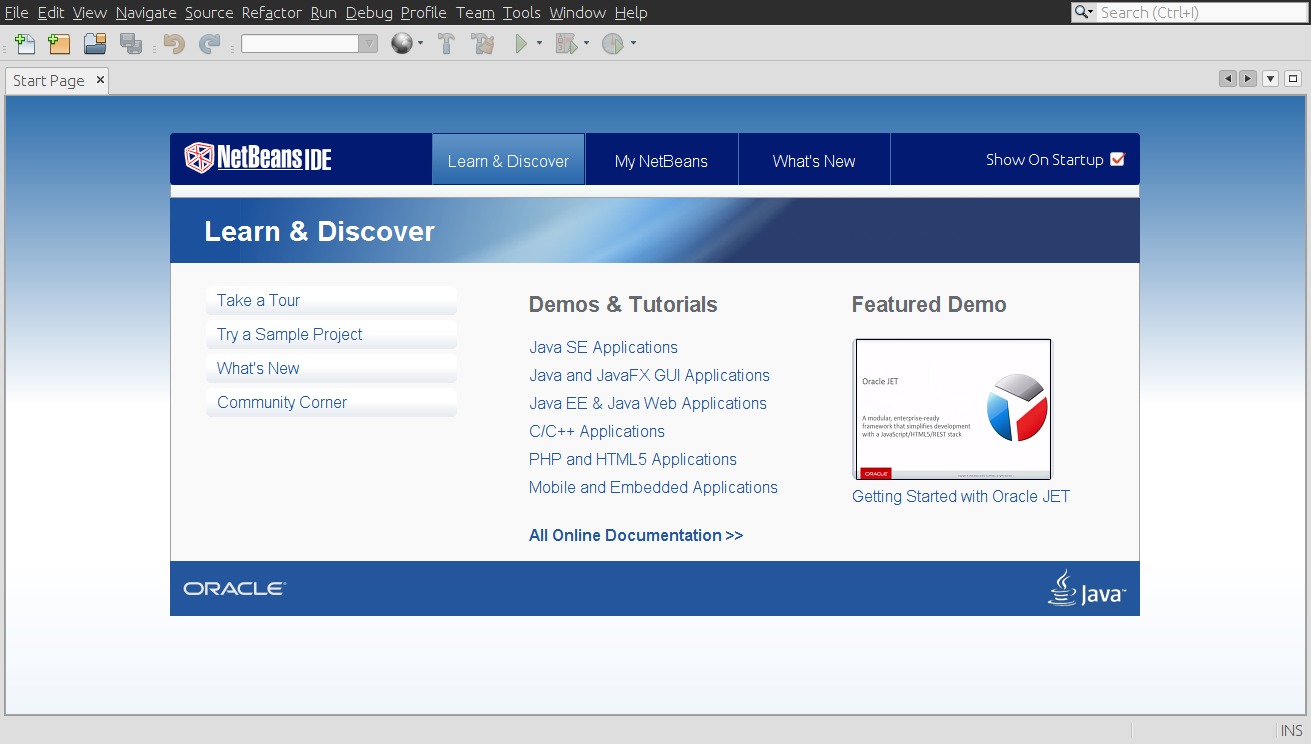This screenshot has height=744, width=1311.
Task: Expand the Run Project dropdown arrow
Action: pos(539,44)
